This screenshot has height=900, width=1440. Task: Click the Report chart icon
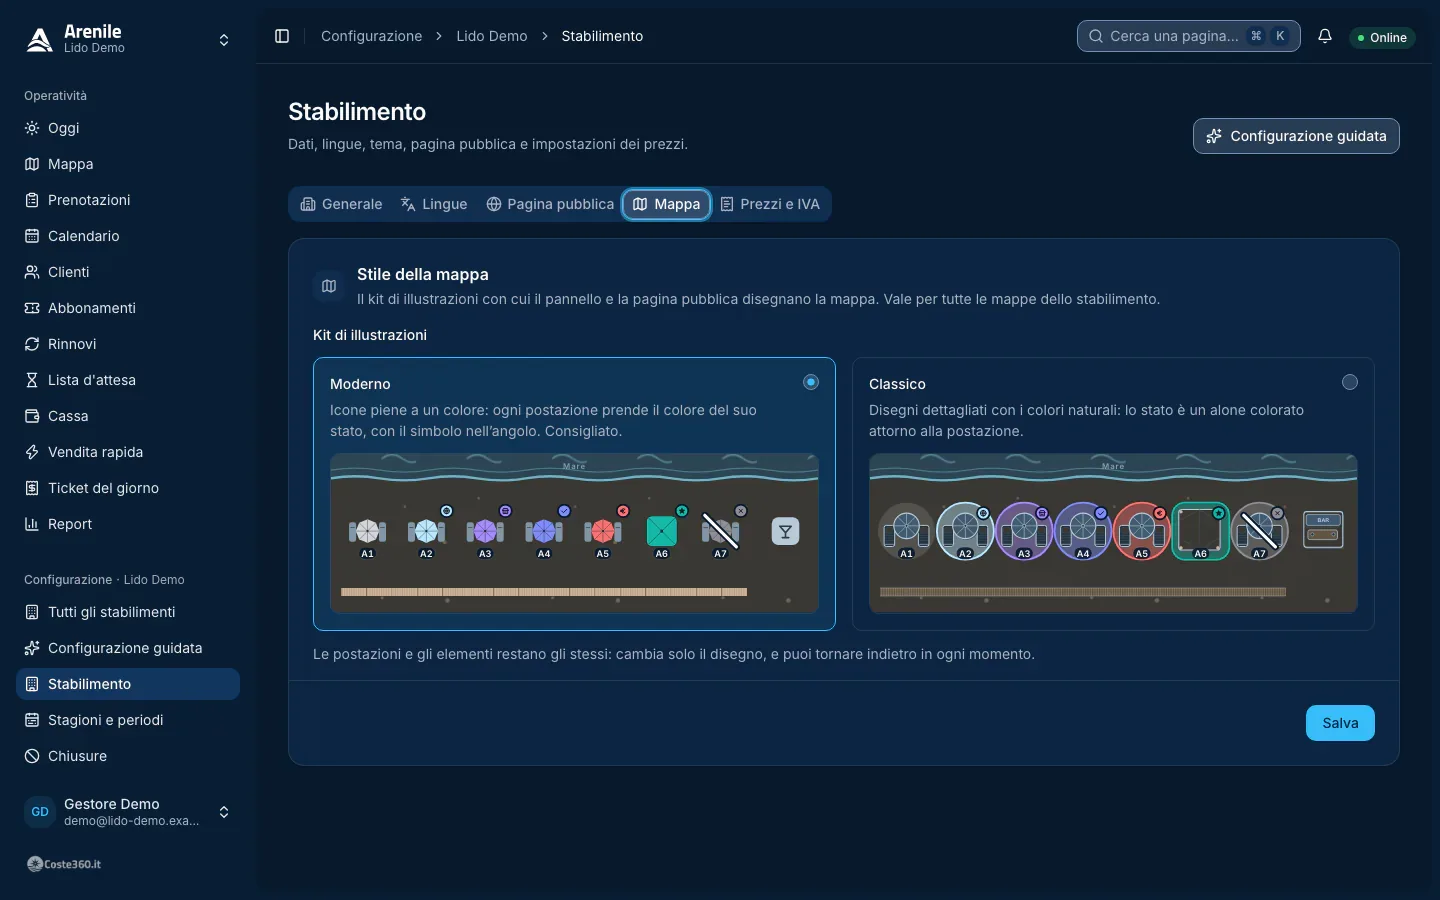pyautogui.click(x=32, y=524)
